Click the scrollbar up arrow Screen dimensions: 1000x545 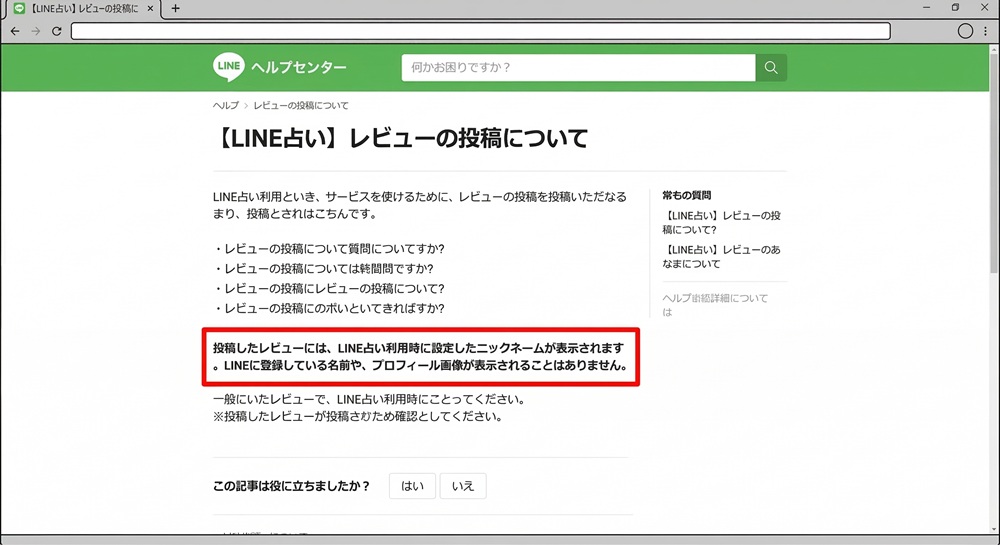click(994, 49)
